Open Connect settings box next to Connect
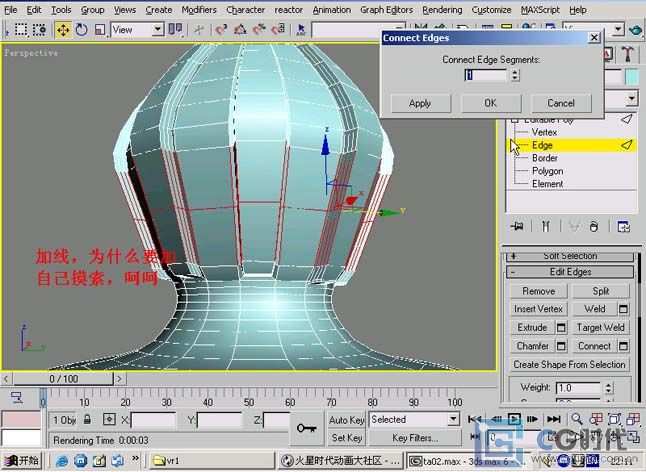The height and width of the screenshot is (472, 646). [623, 346]
